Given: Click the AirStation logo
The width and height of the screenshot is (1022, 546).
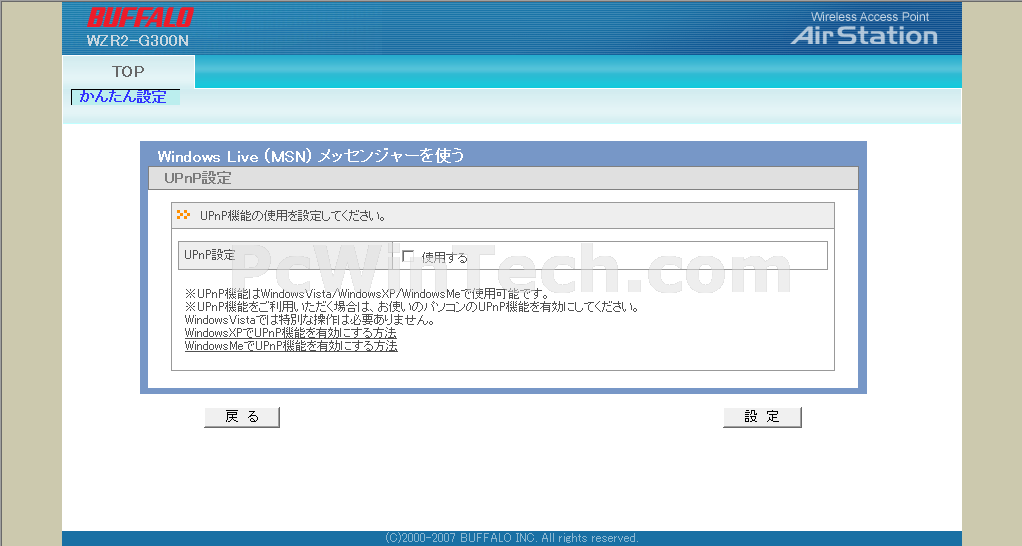Looking at the screenshot, I should click(x=864, y=35).
